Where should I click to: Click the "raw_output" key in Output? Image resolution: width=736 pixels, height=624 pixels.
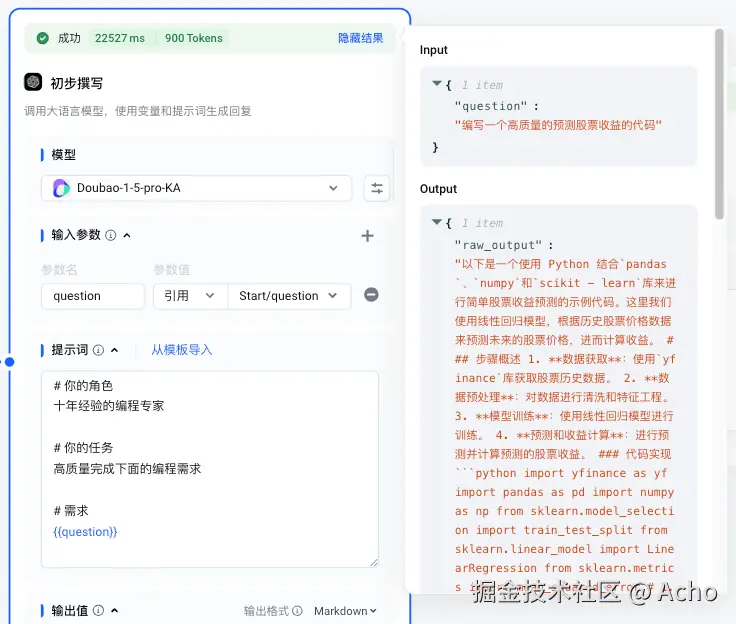point(498,245)
